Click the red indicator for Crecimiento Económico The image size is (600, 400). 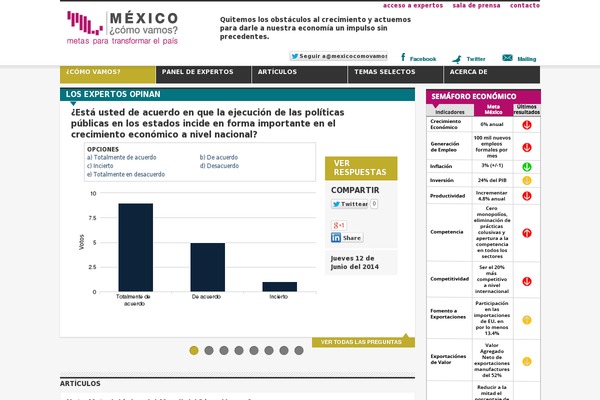[527, 124]
